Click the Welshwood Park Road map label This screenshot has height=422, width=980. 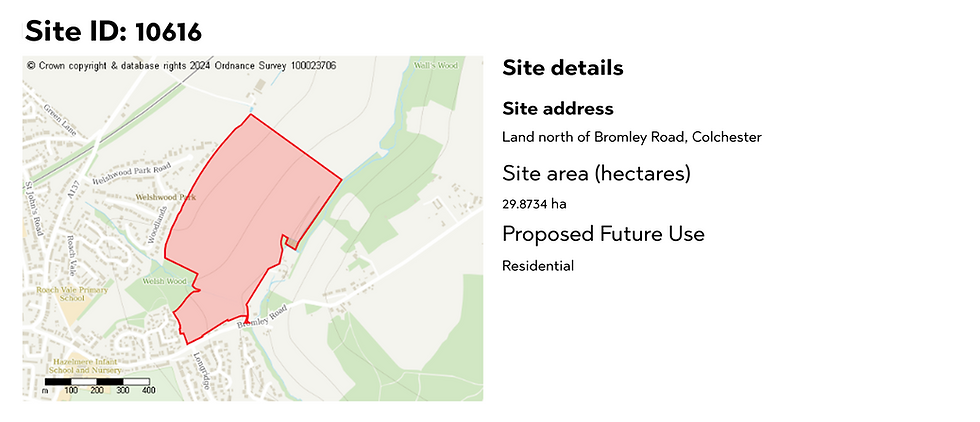point(131,174)
